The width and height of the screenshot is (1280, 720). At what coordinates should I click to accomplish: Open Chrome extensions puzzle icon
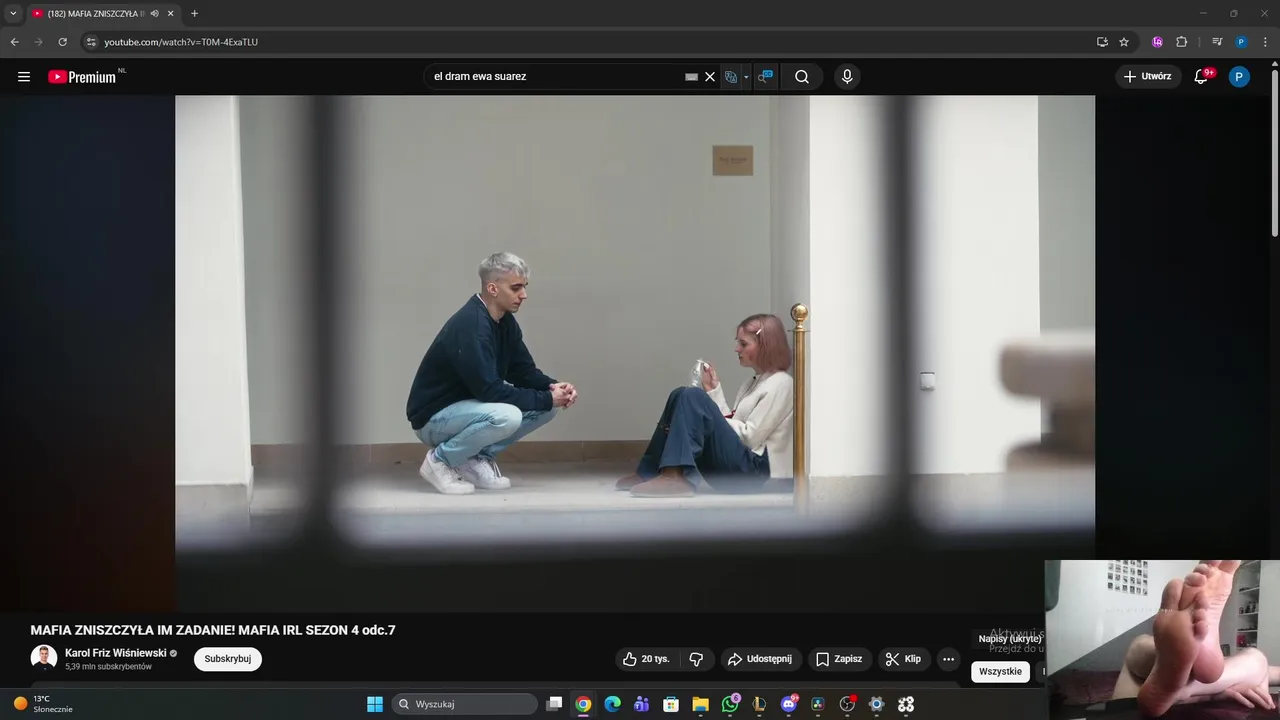tap(1182, 42)
